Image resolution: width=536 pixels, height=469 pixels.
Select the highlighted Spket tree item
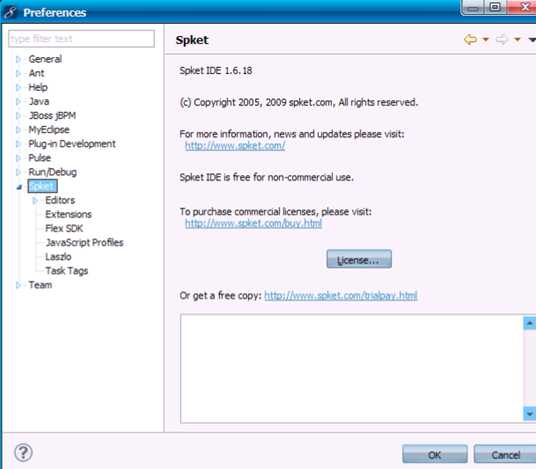tap(42, 186)
